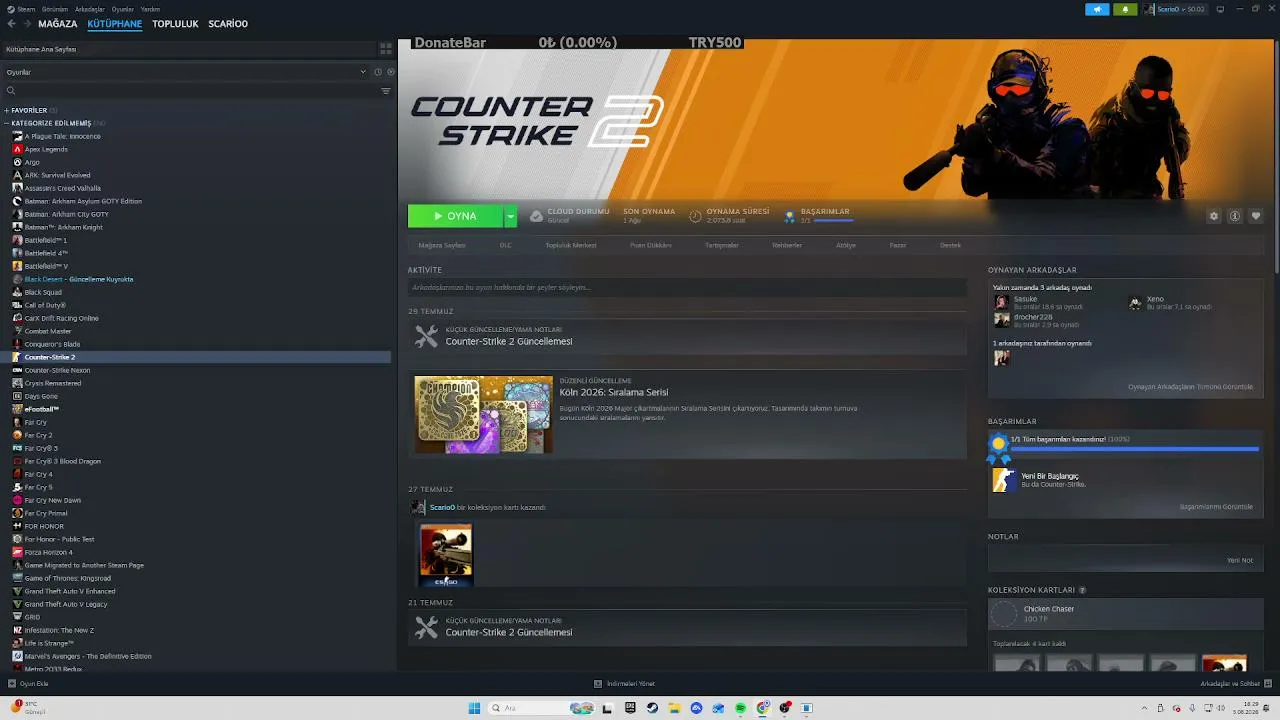Viewport: 1280px width, 720px height.
Task: Switch to the MAĞAZA tab
Action: click(58, 24)
